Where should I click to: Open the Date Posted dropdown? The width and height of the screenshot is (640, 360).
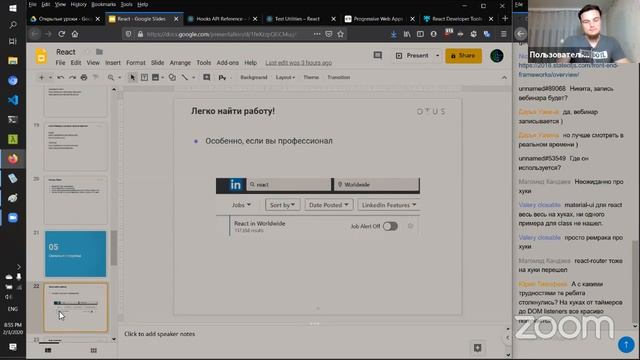[329, 205]
